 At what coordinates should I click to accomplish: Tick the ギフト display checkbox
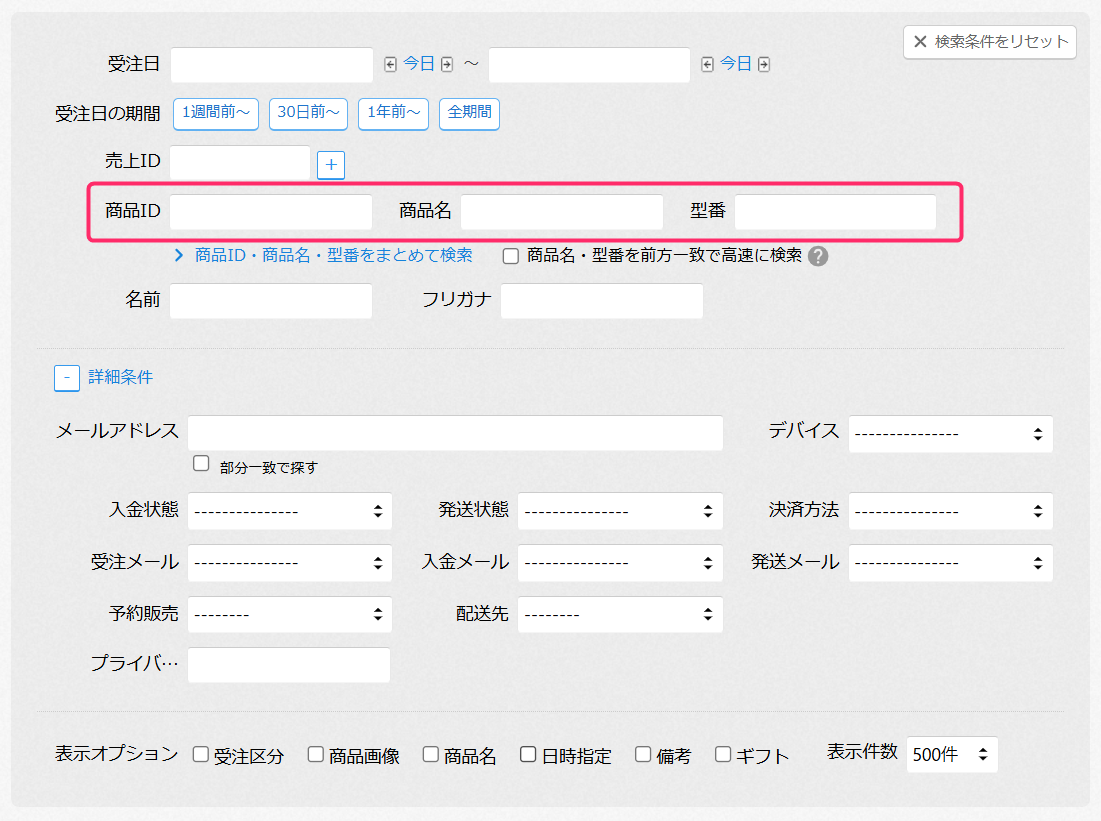(x=723, y=755)
